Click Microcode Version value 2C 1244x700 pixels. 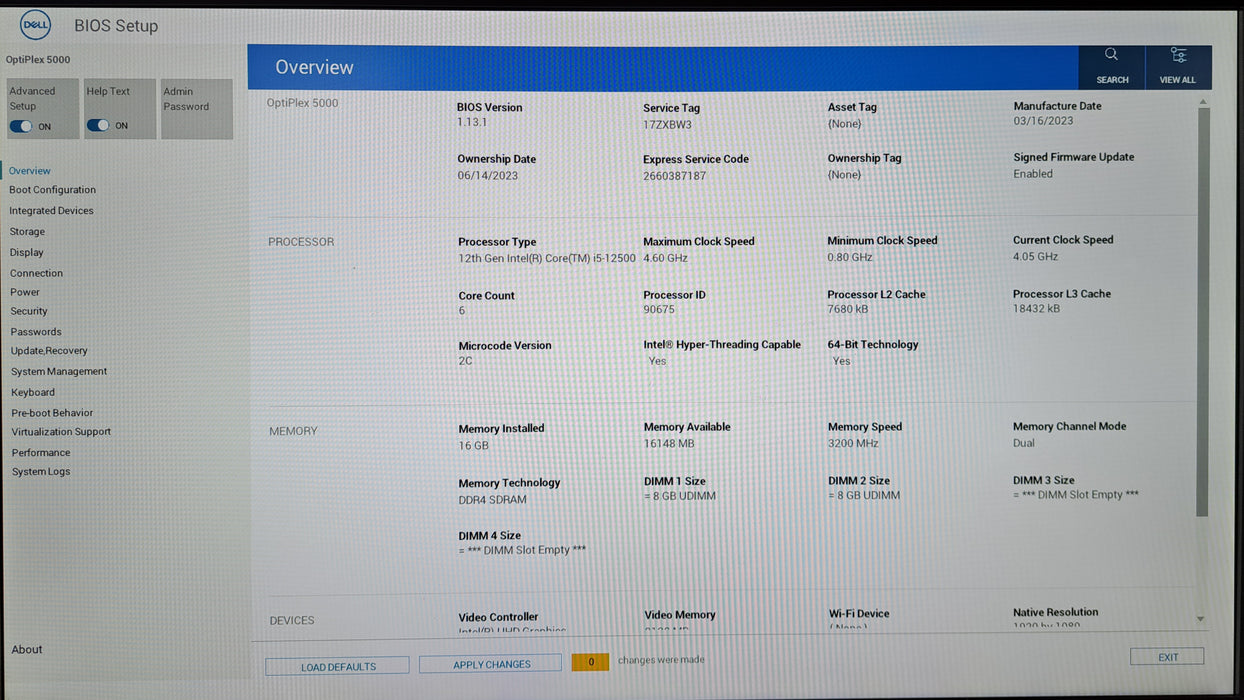(465, 361)
